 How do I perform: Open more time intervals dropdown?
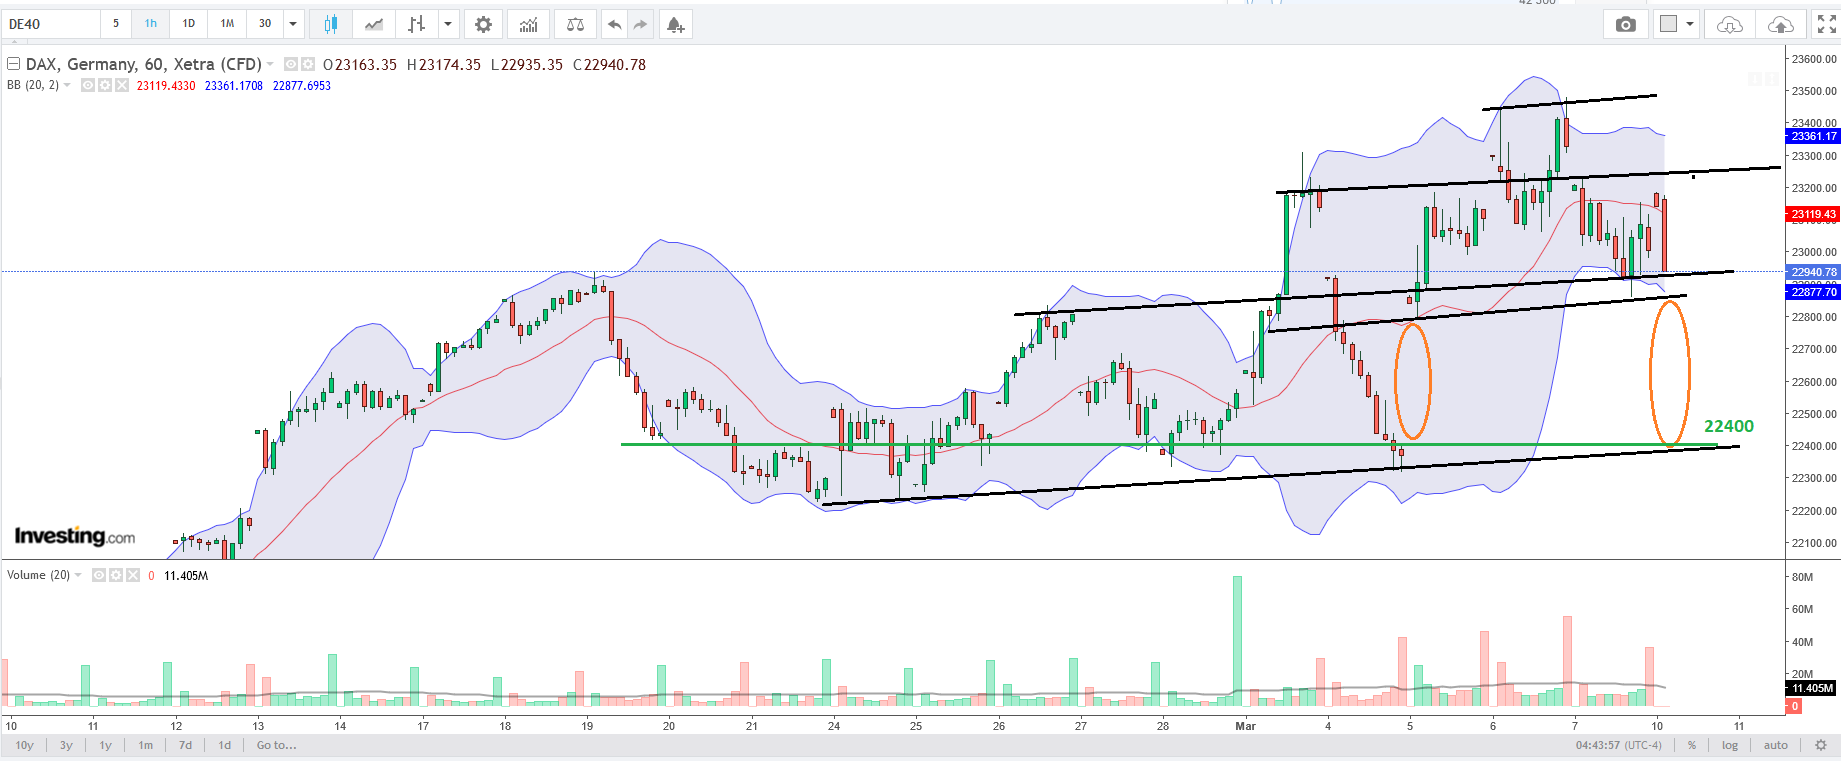(x=293, y=24)
